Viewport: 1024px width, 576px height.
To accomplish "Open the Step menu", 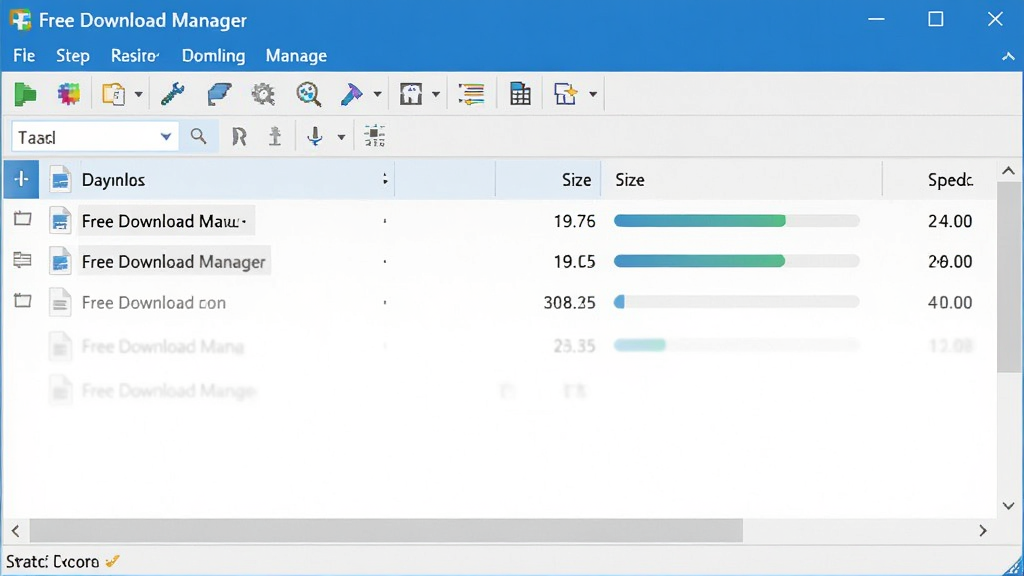I will (72, 56).
